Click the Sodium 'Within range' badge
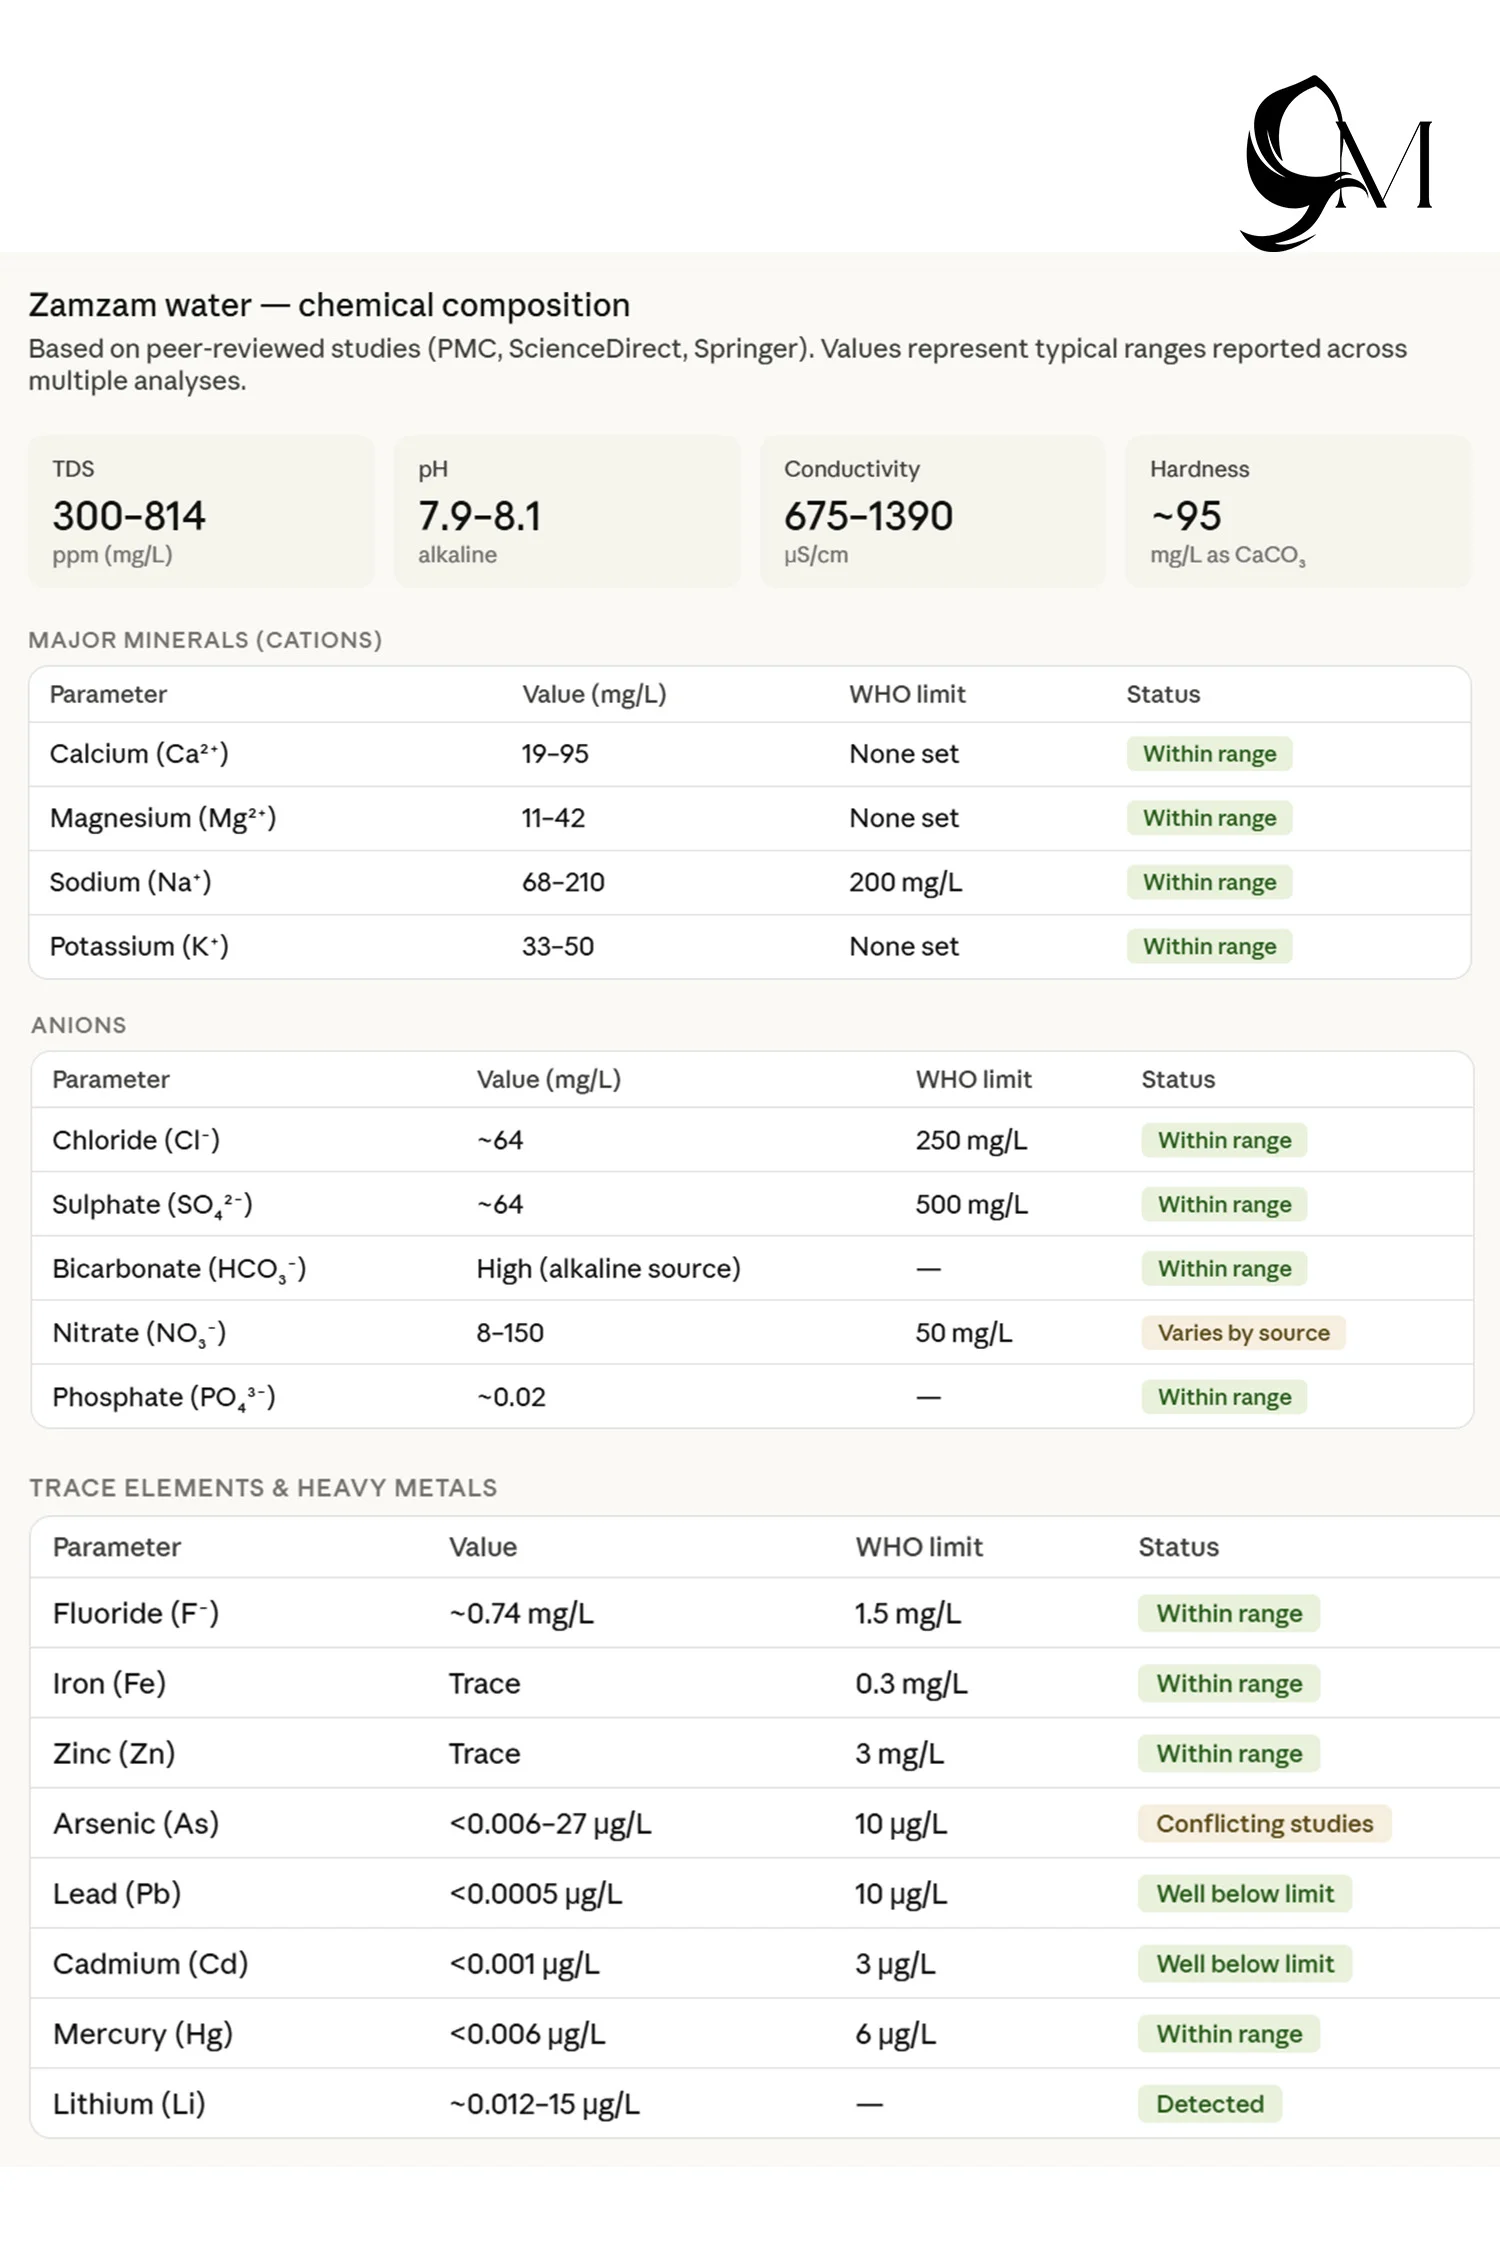Image resolution: width=1500 pixels, height=2250 pixels. [1209, 882]
